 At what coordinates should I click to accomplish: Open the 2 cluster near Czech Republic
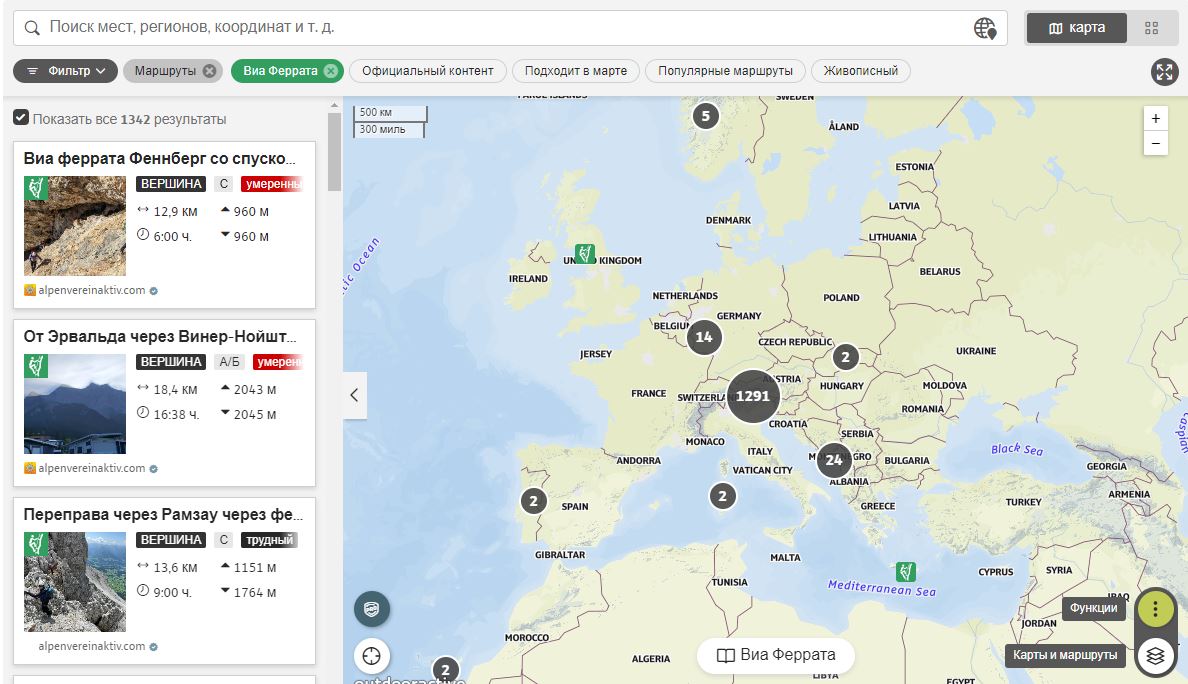point(846,357)
